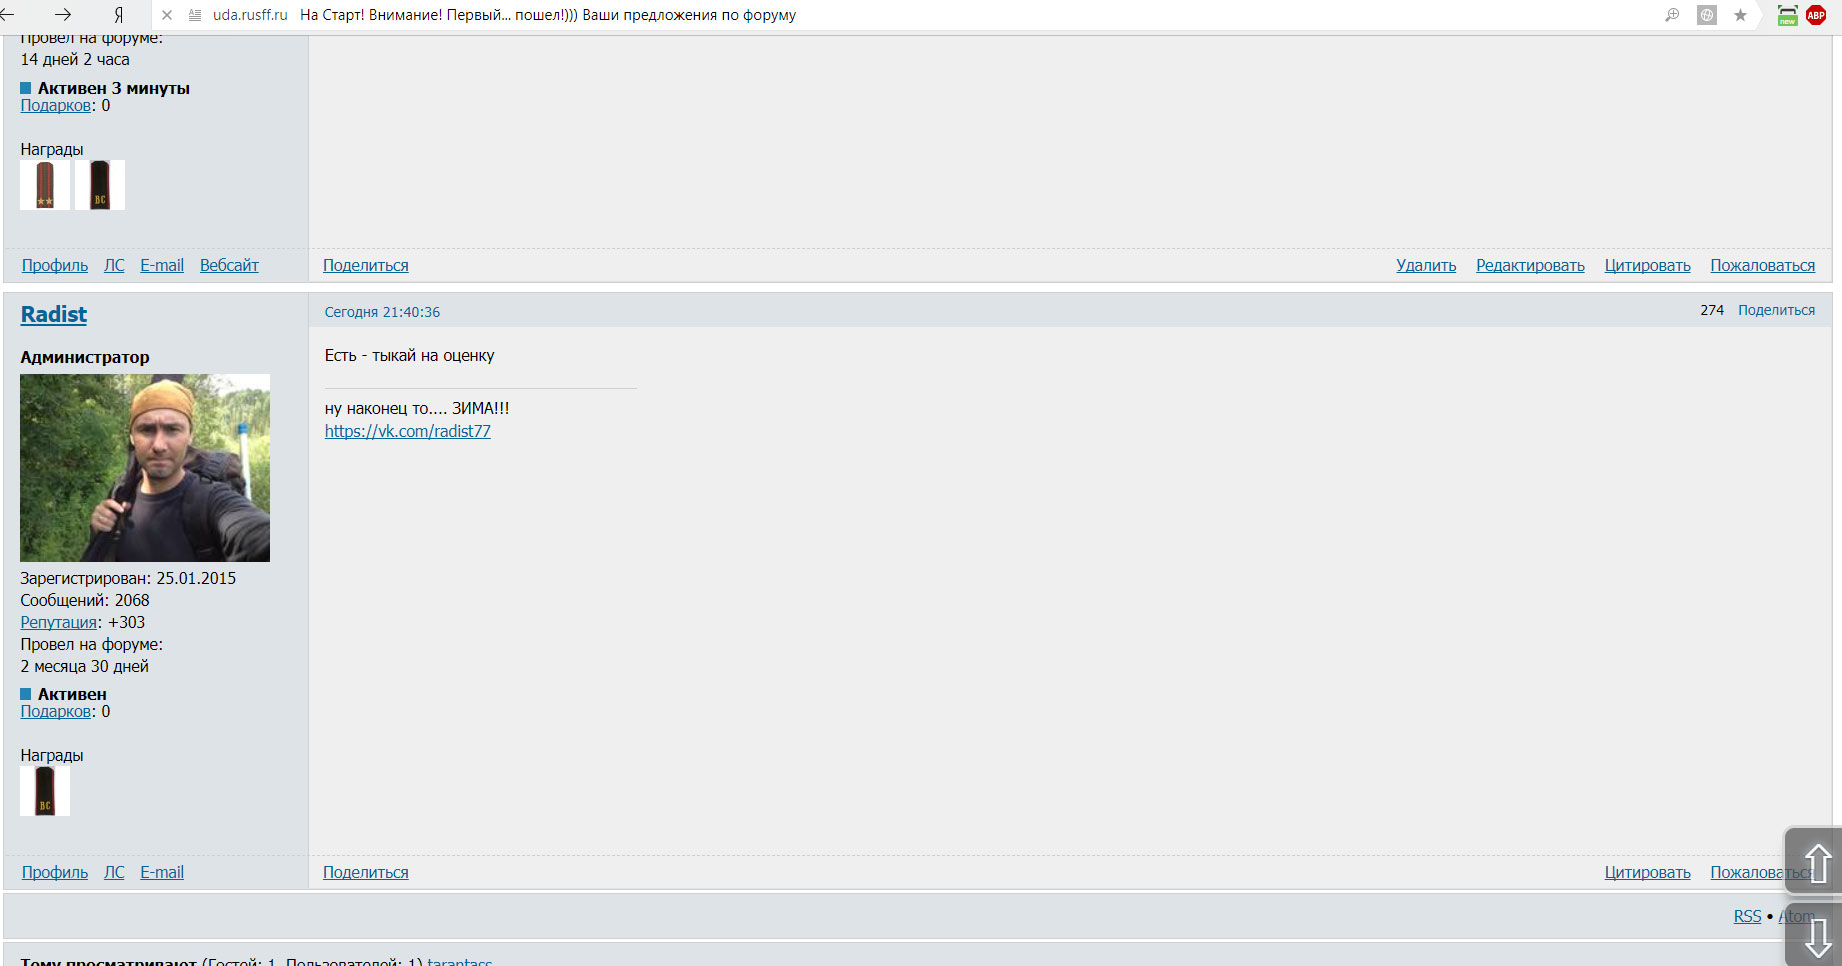Bookmark this page with the star icon

1740,15
